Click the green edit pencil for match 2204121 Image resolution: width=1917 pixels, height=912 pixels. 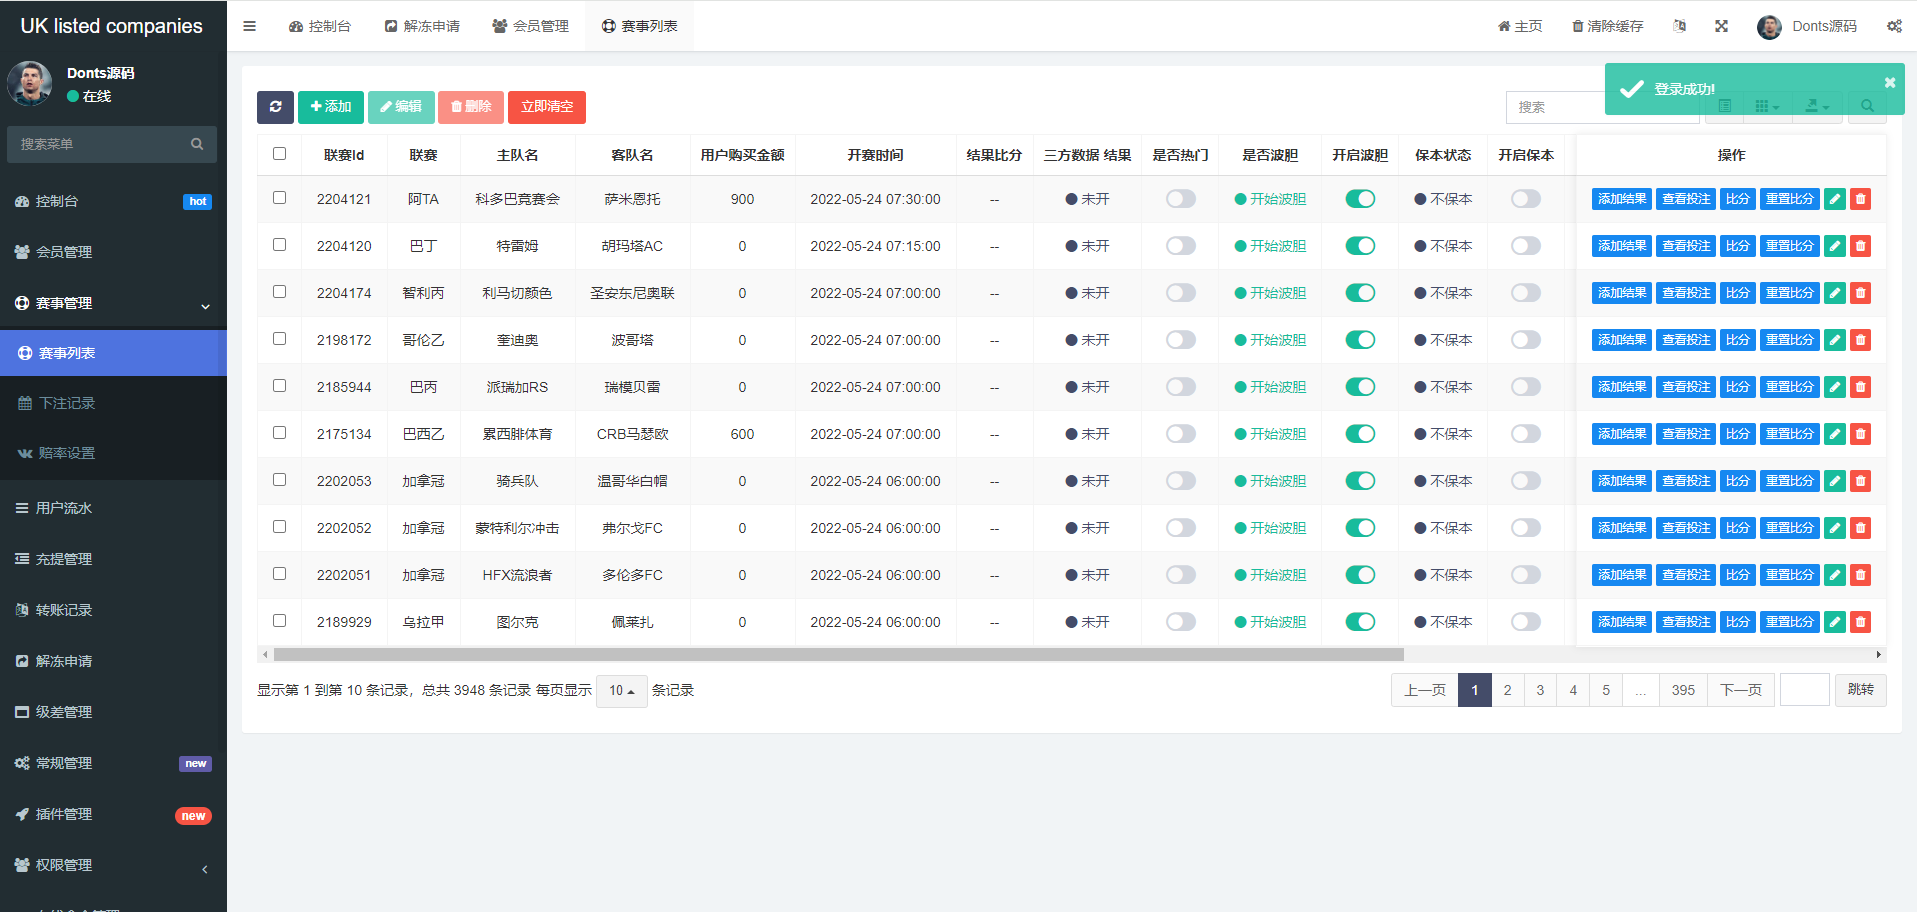[1834, 199]
